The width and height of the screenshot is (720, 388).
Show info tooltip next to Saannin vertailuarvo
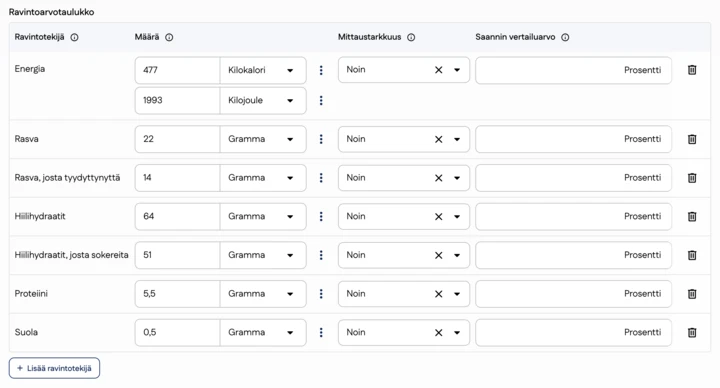click(x=565, y=38)
